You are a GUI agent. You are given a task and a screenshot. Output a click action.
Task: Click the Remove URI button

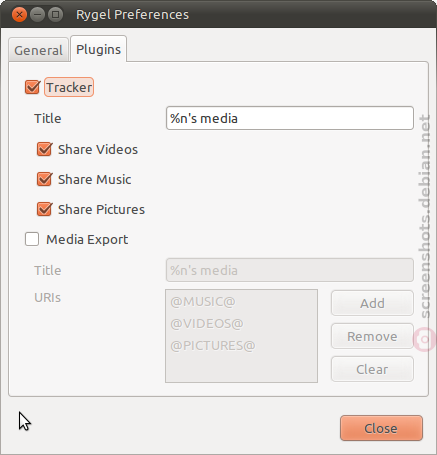point(372,336)
